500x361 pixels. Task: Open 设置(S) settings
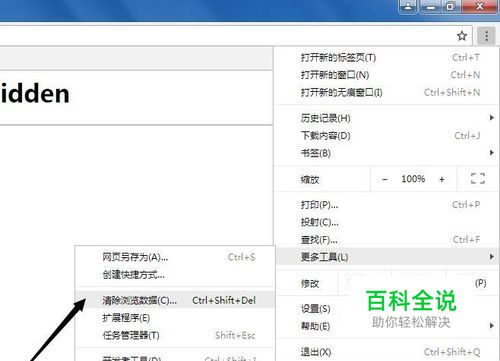pyautogui.click(x=387, y=309)
